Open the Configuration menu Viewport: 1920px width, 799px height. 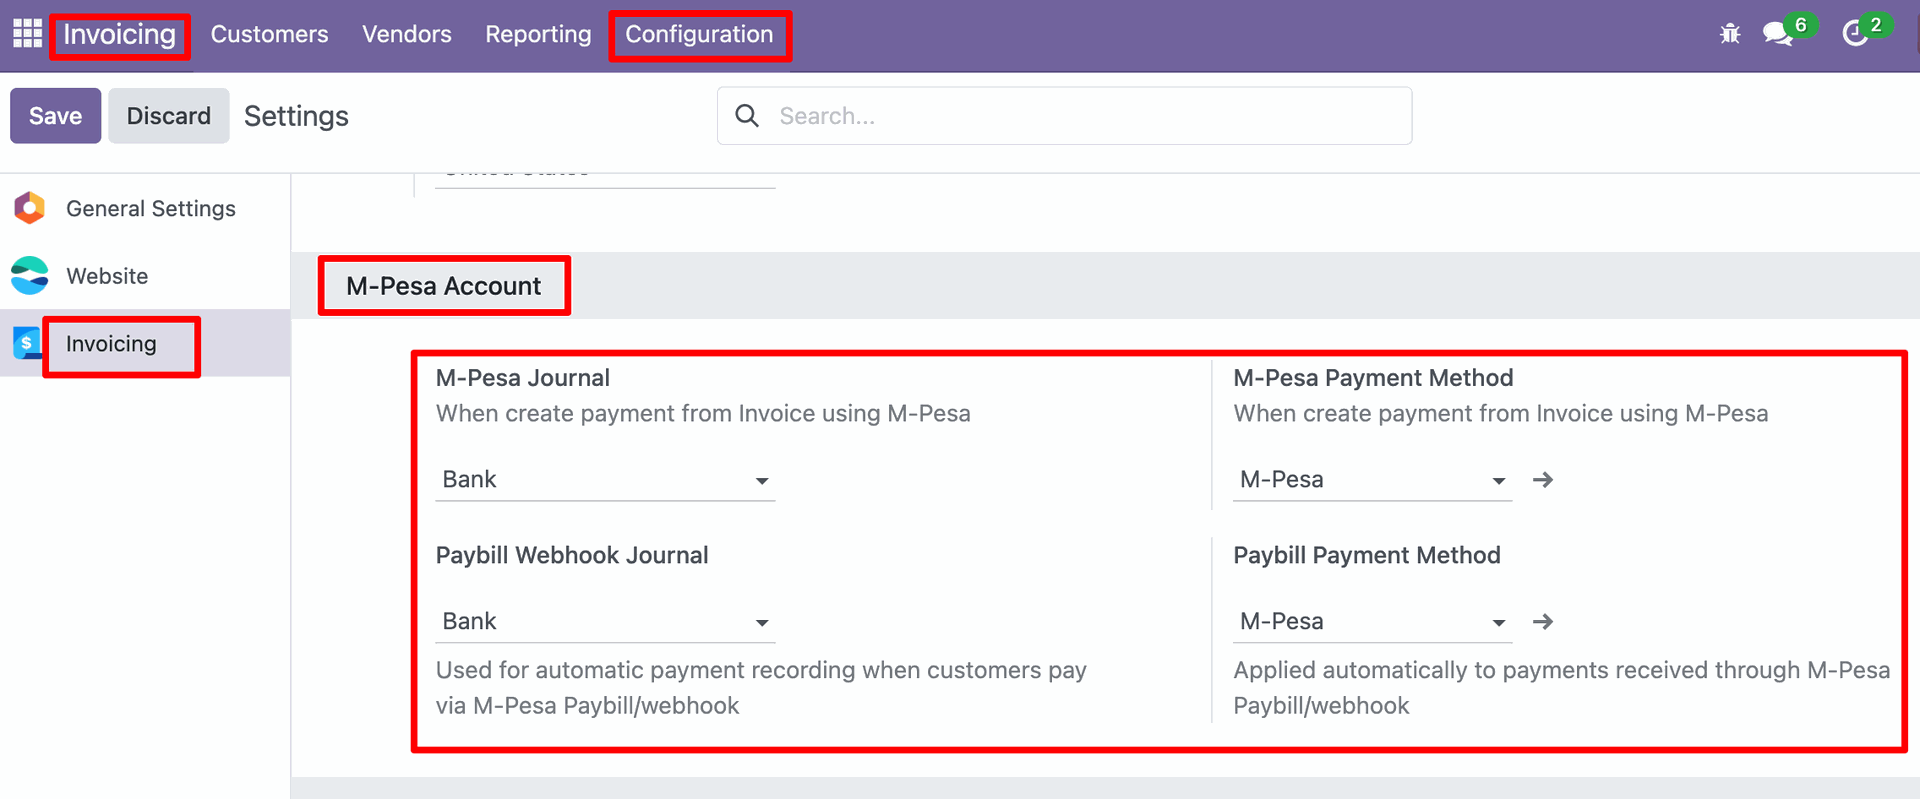coord(699,34)
